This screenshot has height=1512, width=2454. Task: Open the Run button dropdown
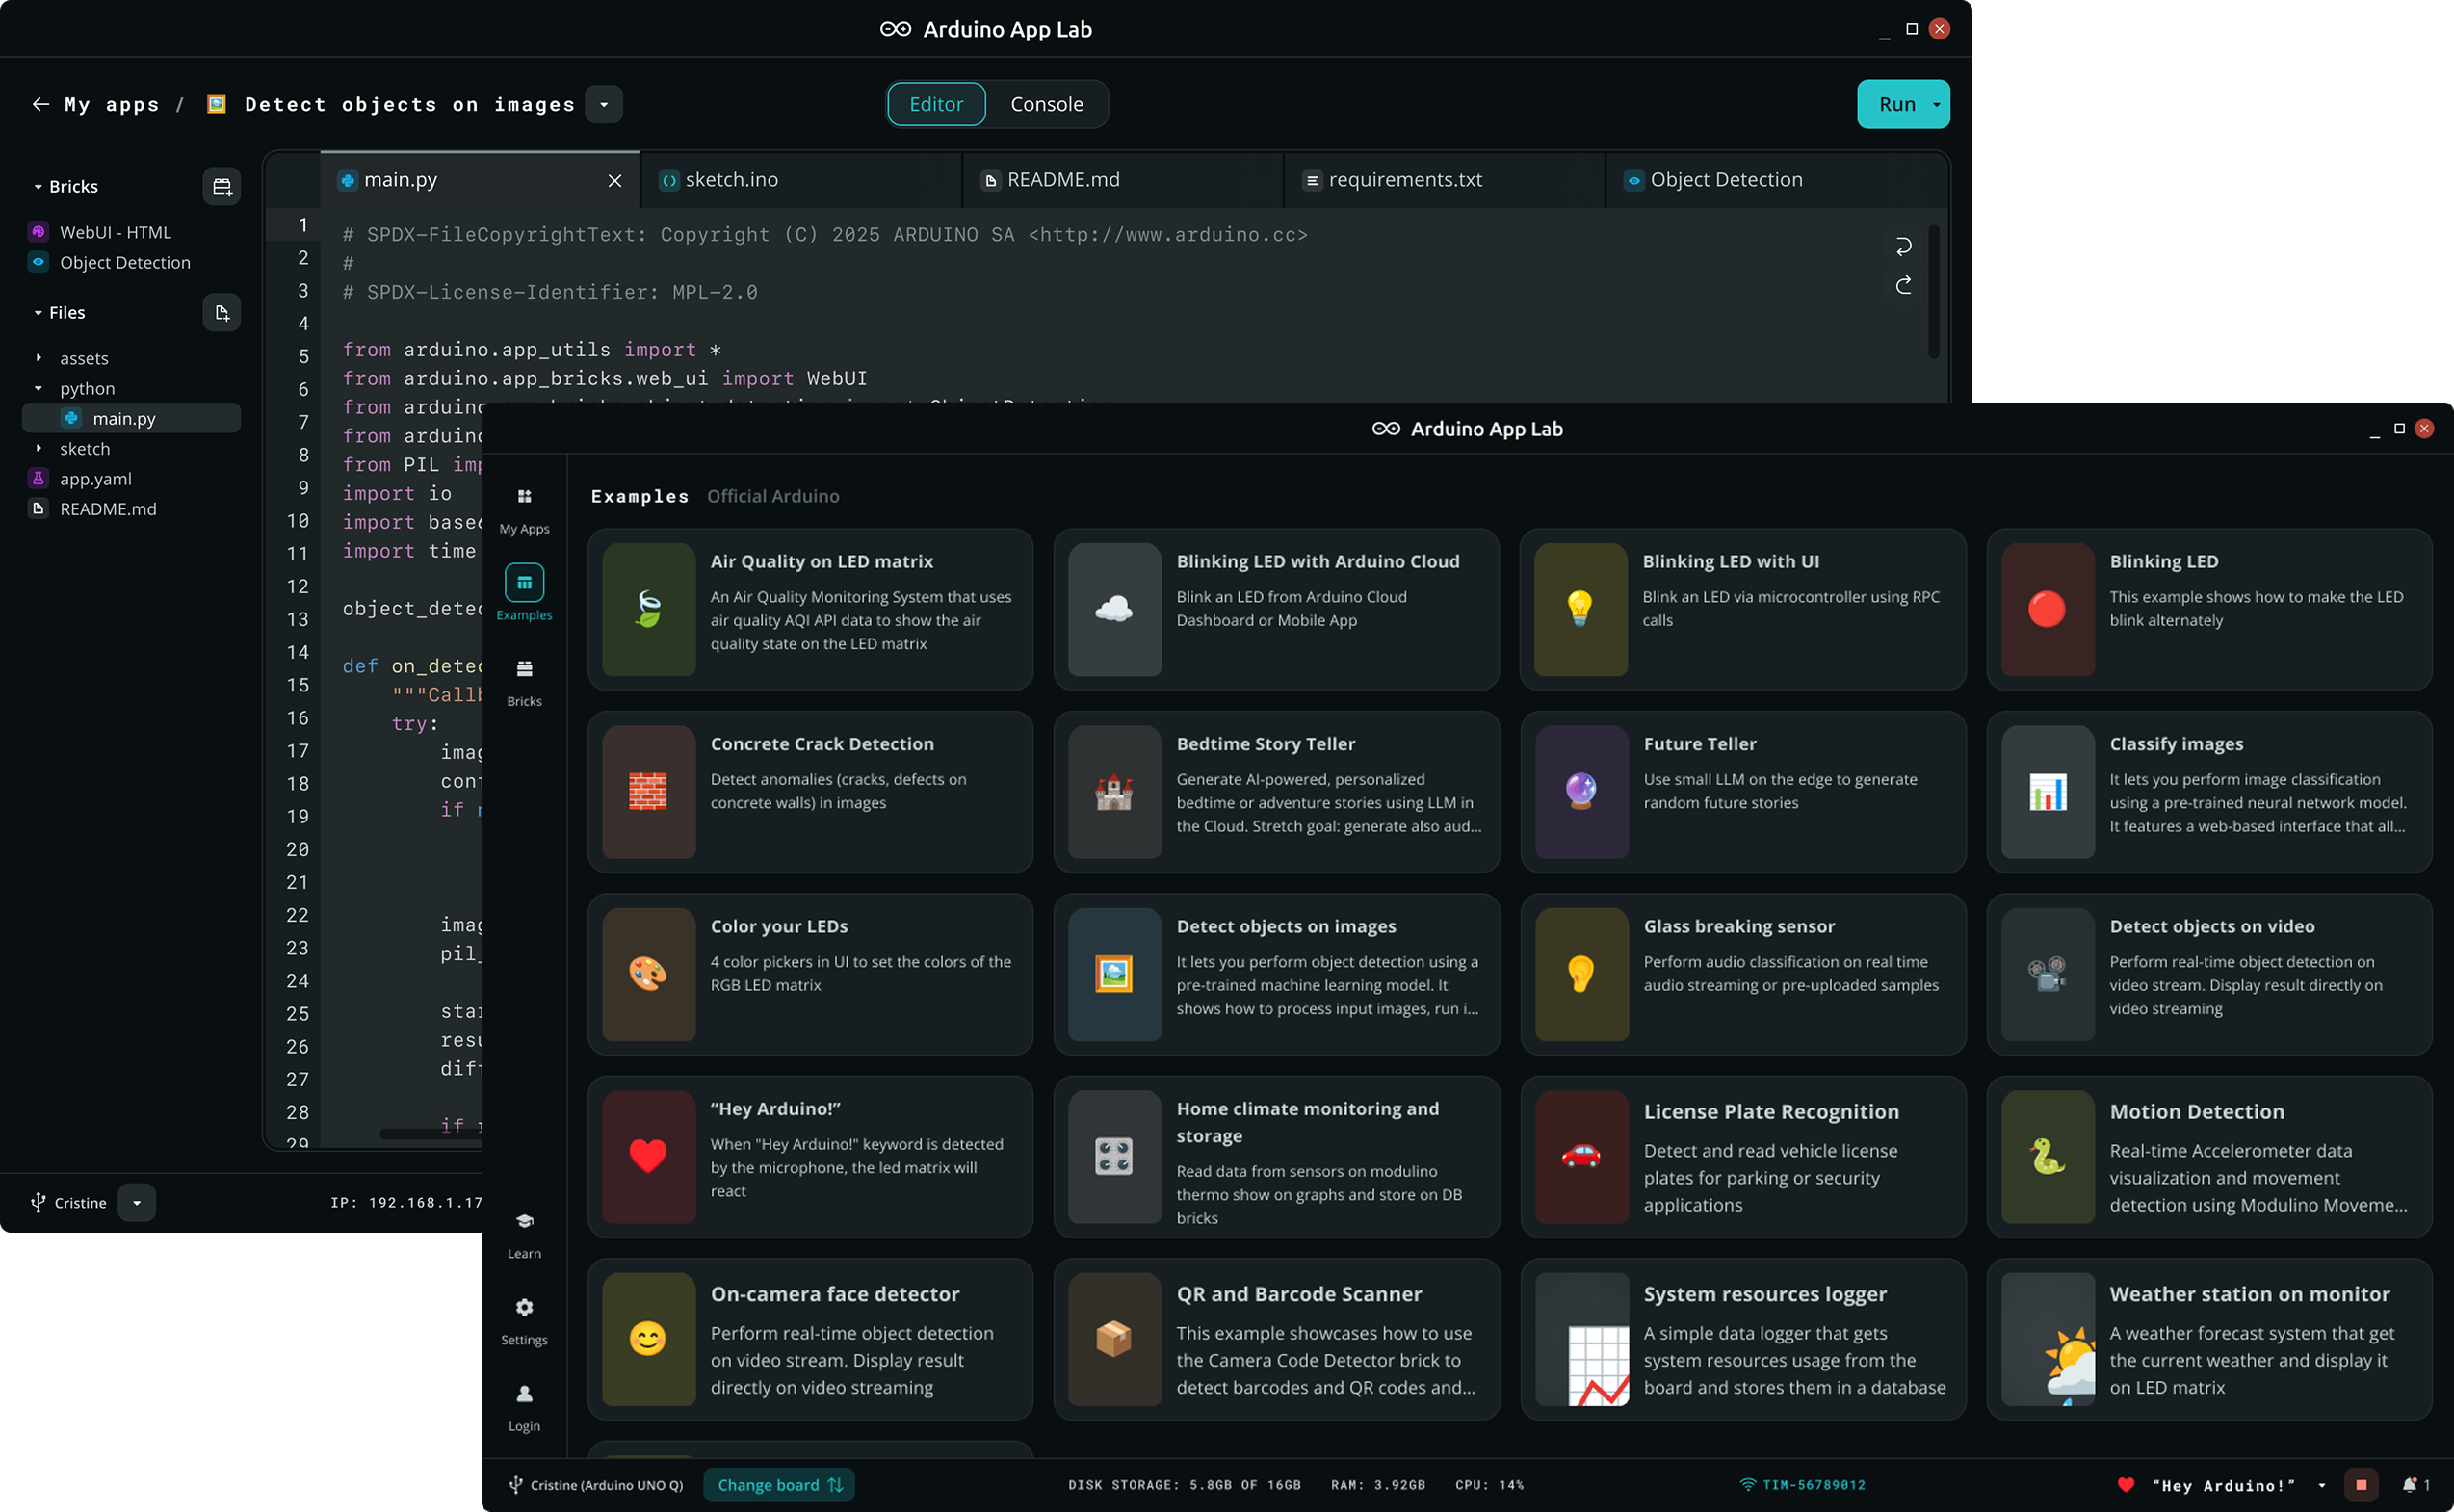1934,104
